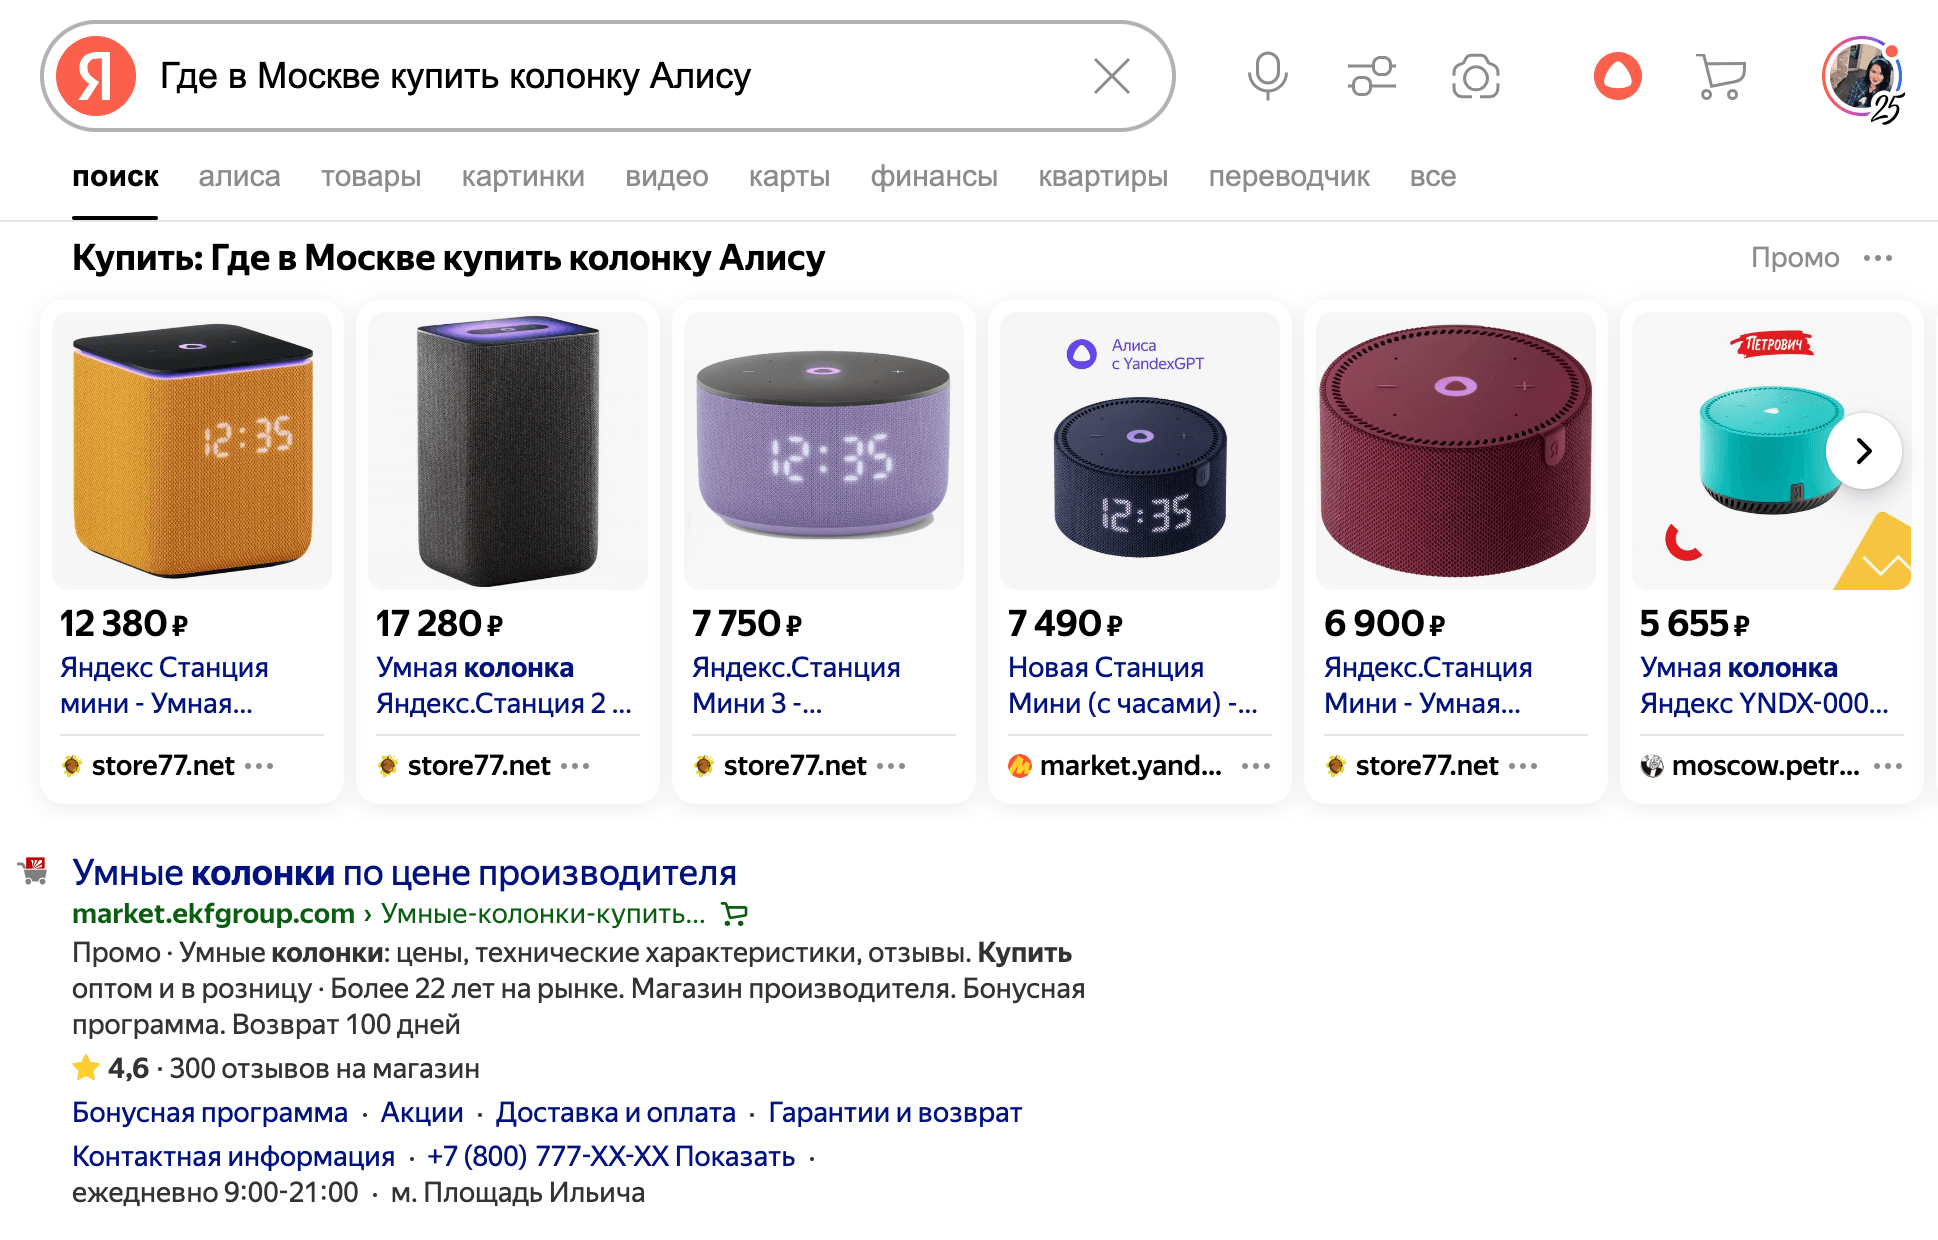
Task: Open user profile avatar
Action: [x=1861, y=76]
